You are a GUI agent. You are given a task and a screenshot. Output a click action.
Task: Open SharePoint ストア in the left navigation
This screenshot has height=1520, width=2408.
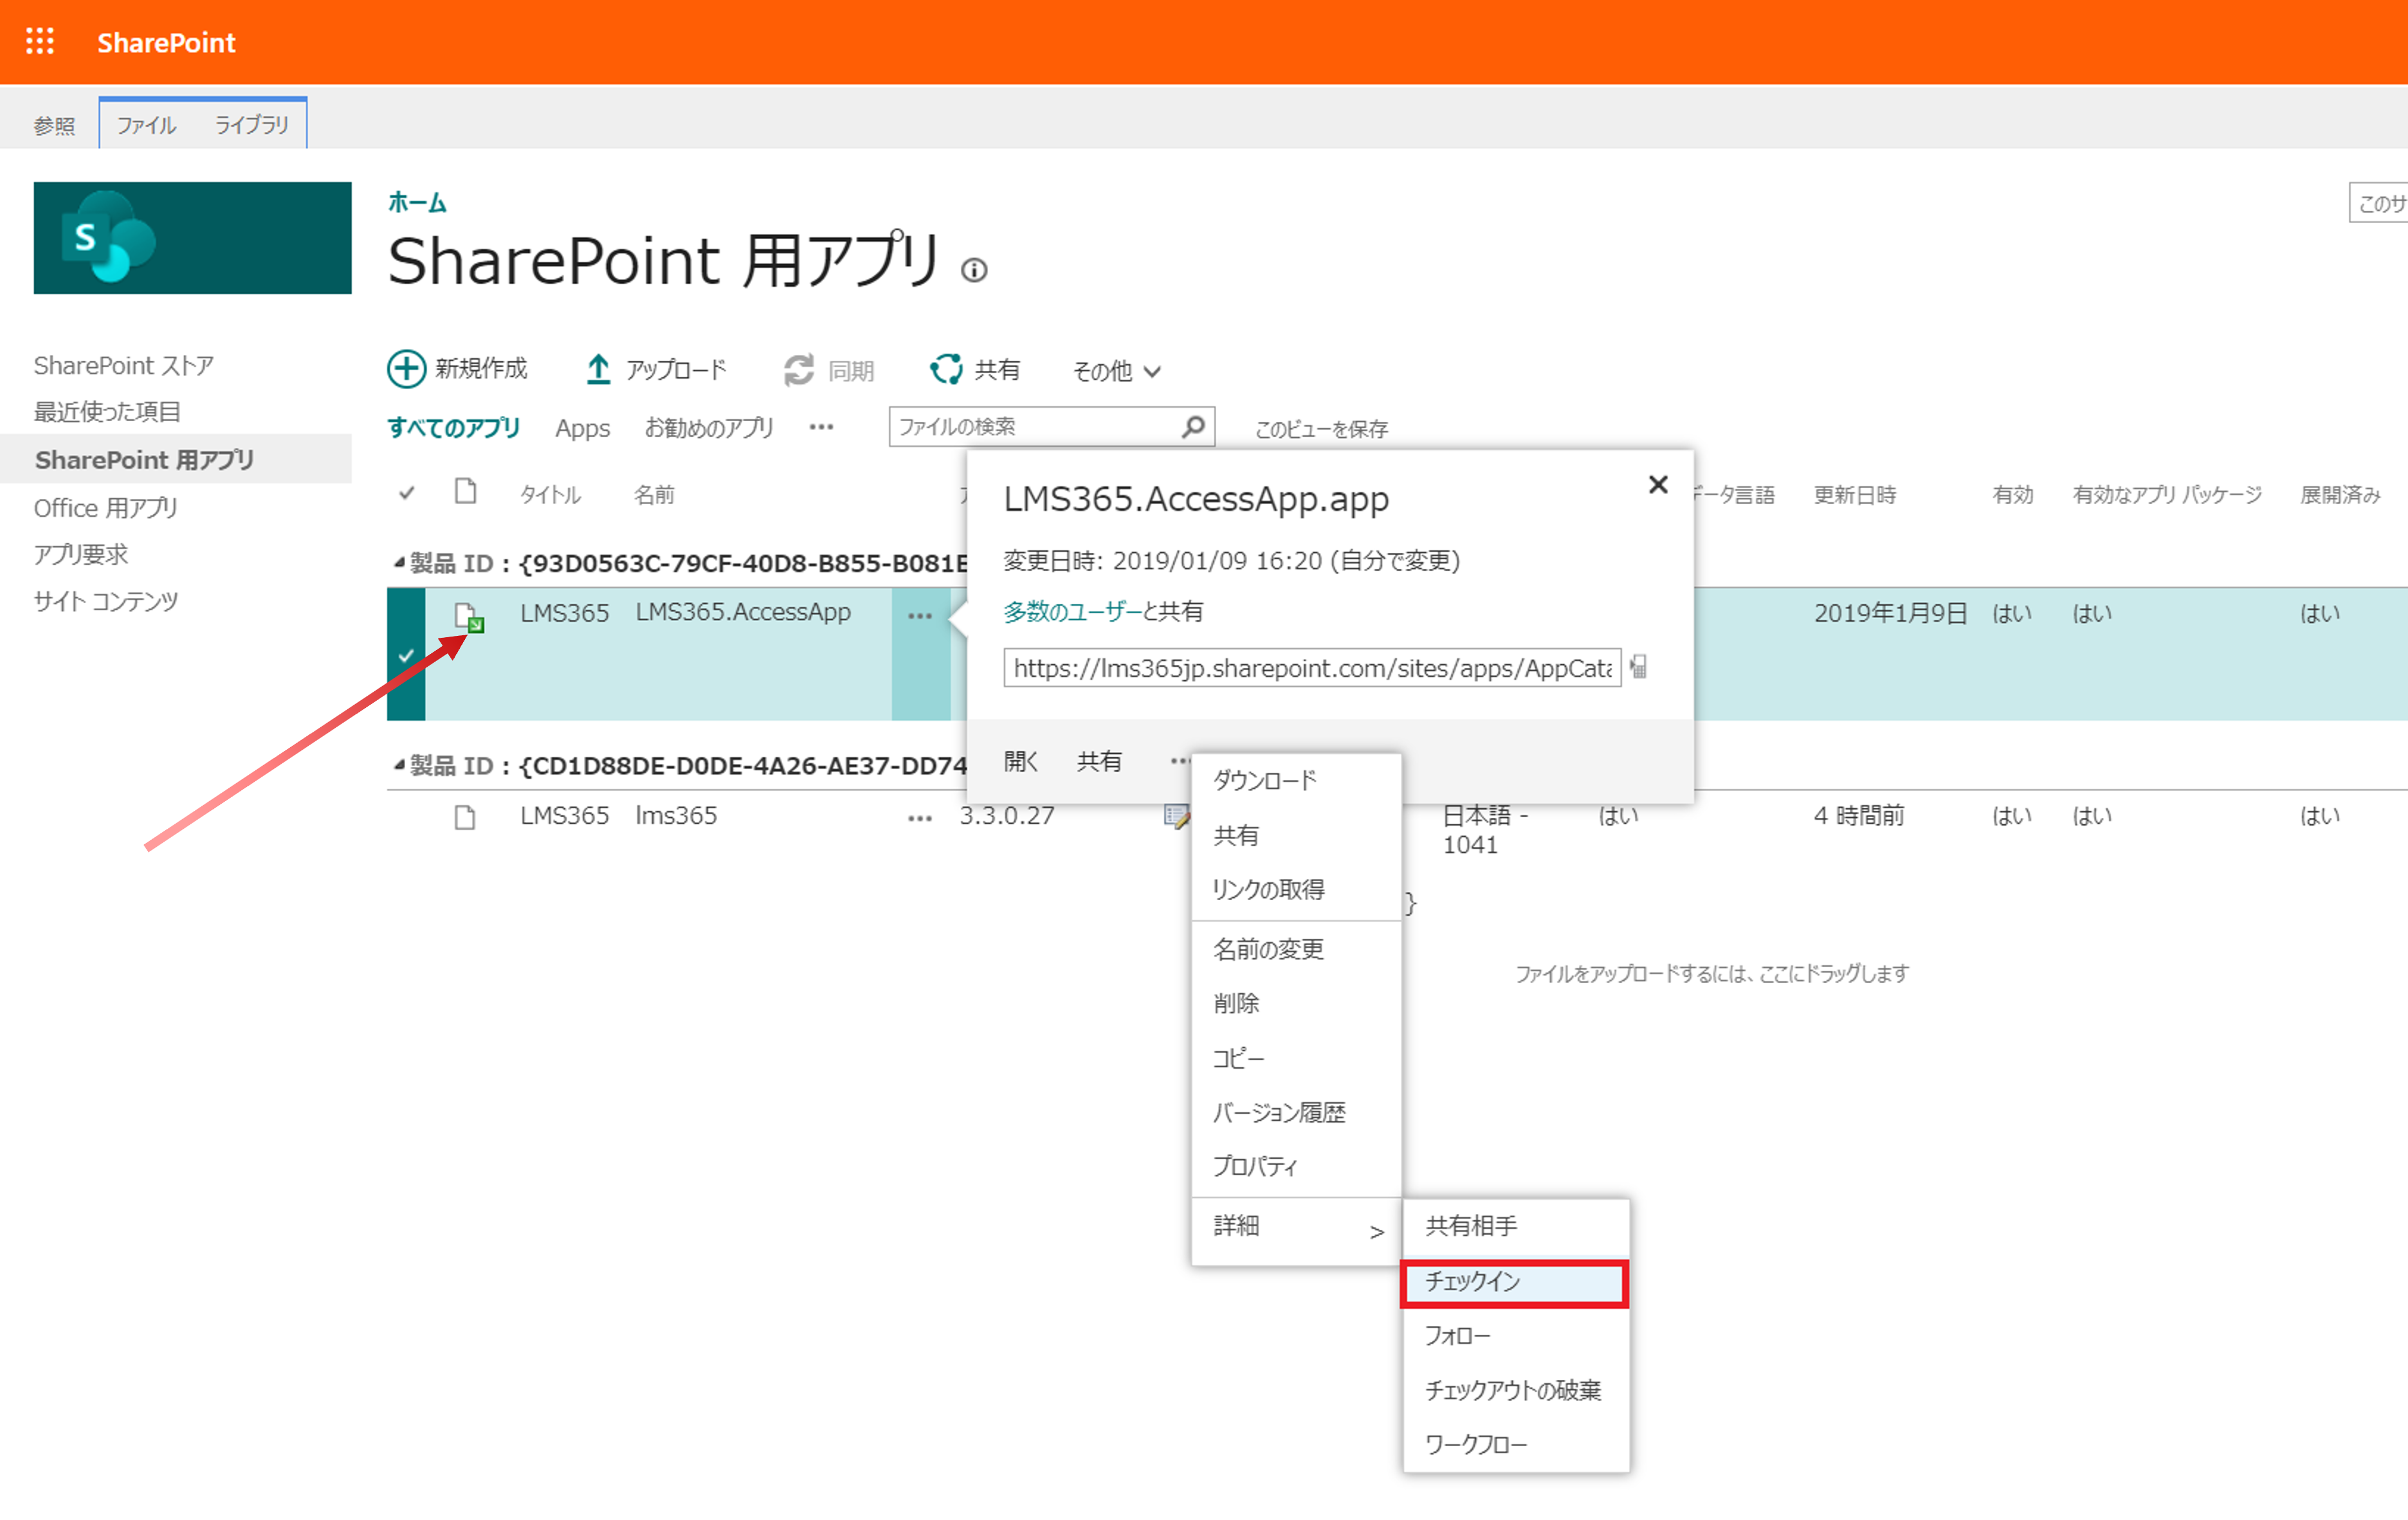(x=124, y=365)
